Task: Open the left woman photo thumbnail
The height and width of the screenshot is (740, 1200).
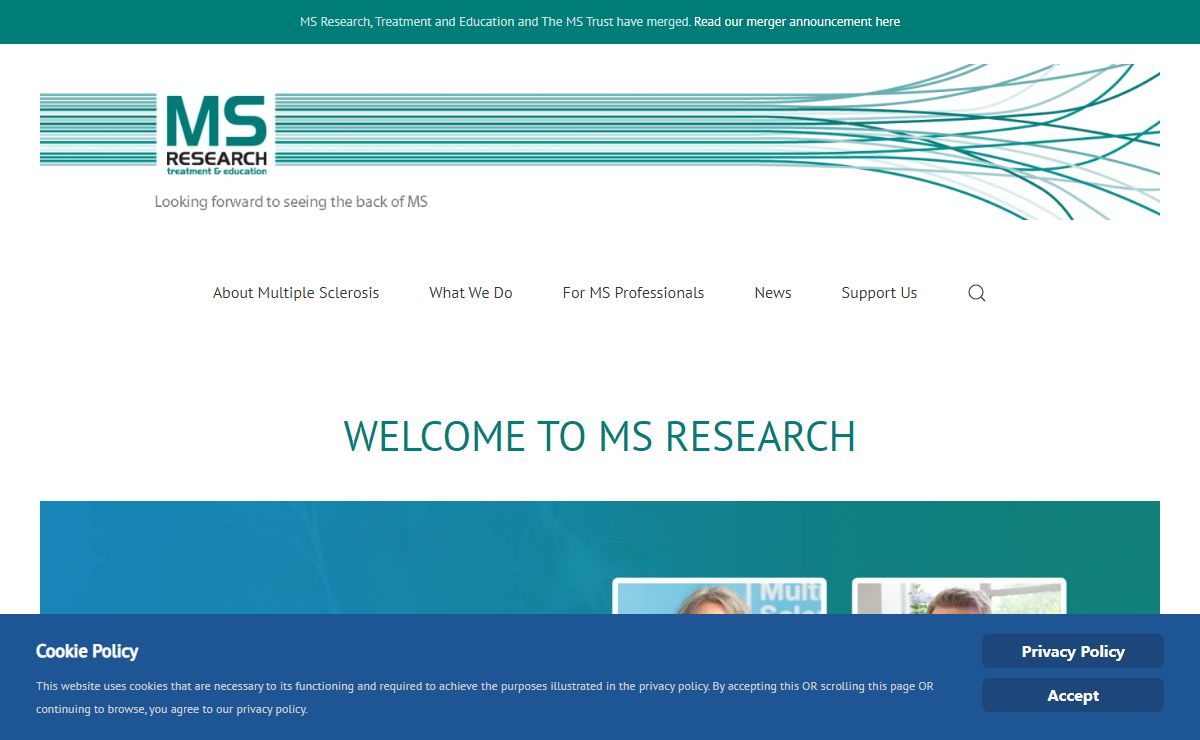Action: (x=720, y=596)
